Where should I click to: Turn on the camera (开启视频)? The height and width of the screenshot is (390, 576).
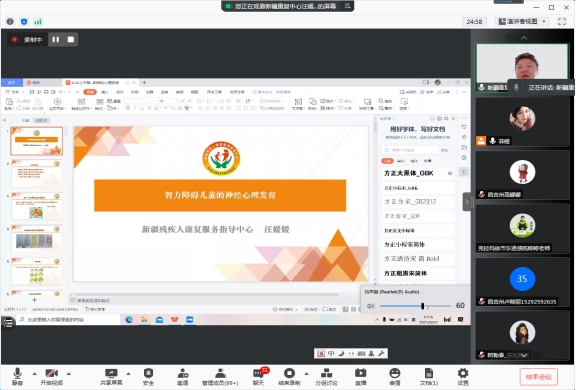[51, 376]
